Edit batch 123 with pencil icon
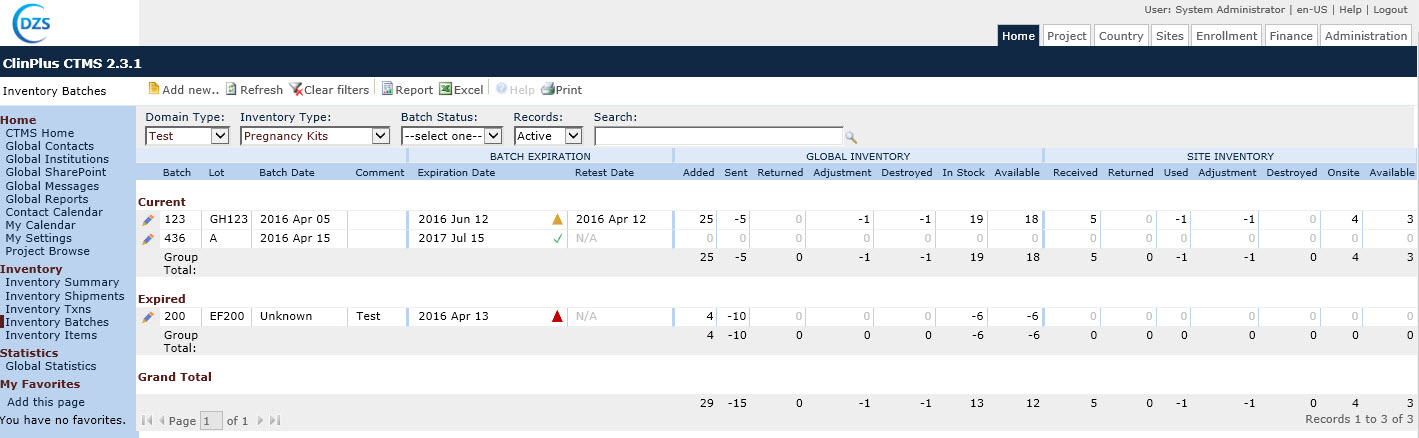The image size is (1419, 438). click(x=148, y=219)
